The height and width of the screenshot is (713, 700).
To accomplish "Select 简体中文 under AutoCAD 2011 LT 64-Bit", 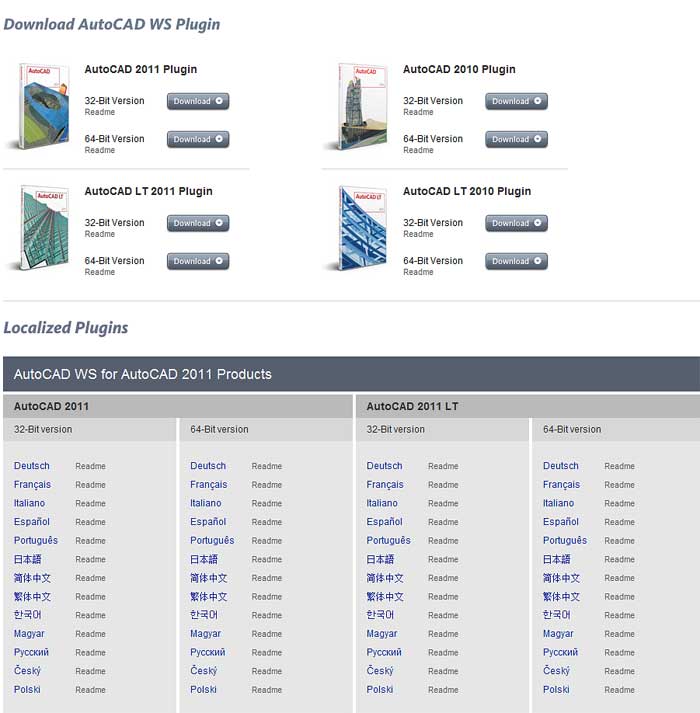I will coord(561,578).
